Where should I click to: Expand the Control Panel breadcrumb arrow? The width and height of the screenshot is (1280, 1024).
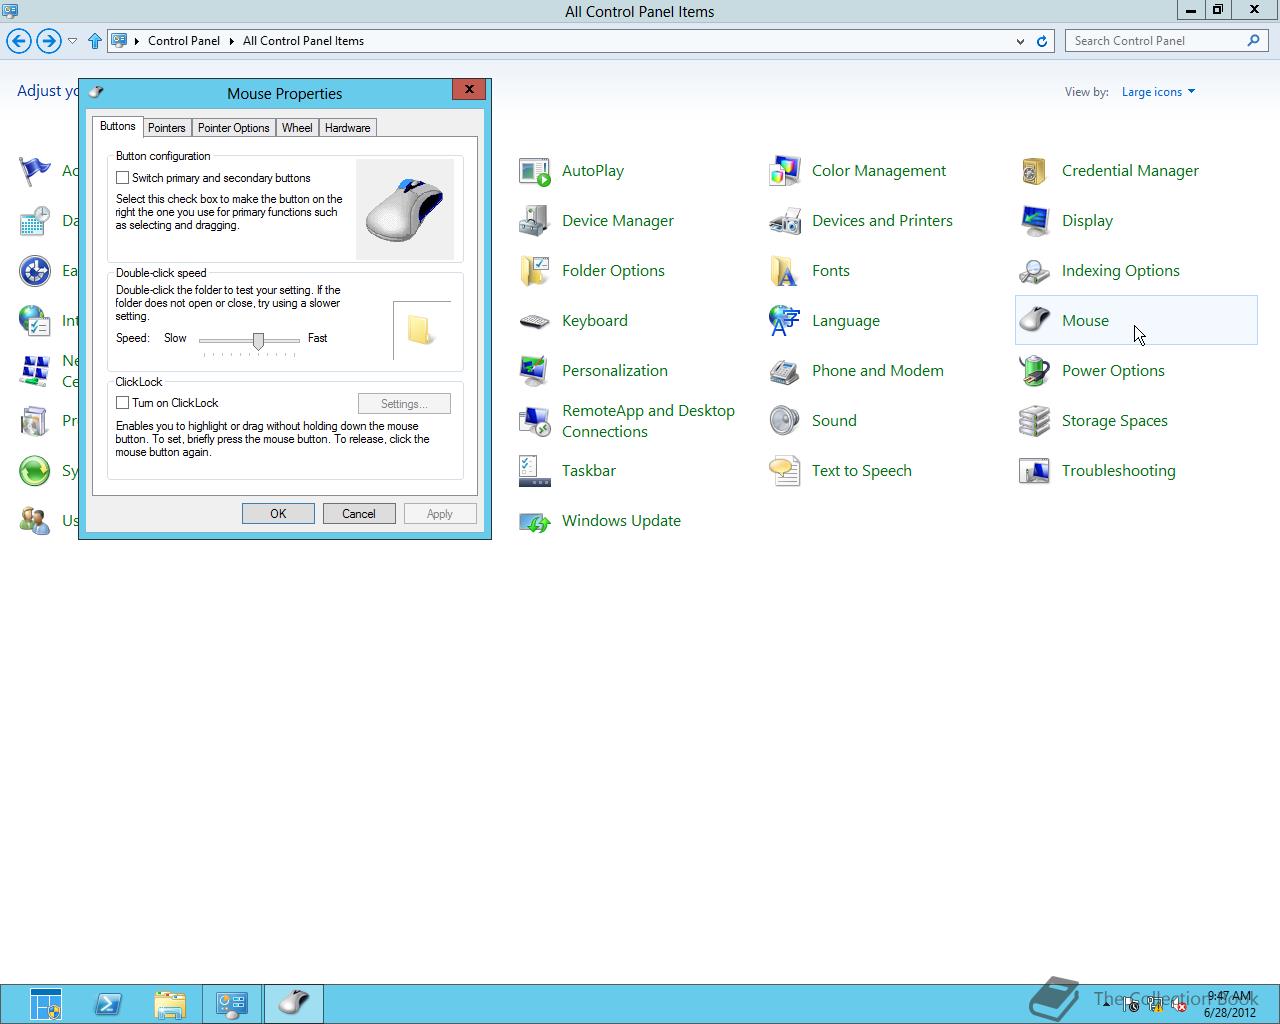(x=232, y=41)
